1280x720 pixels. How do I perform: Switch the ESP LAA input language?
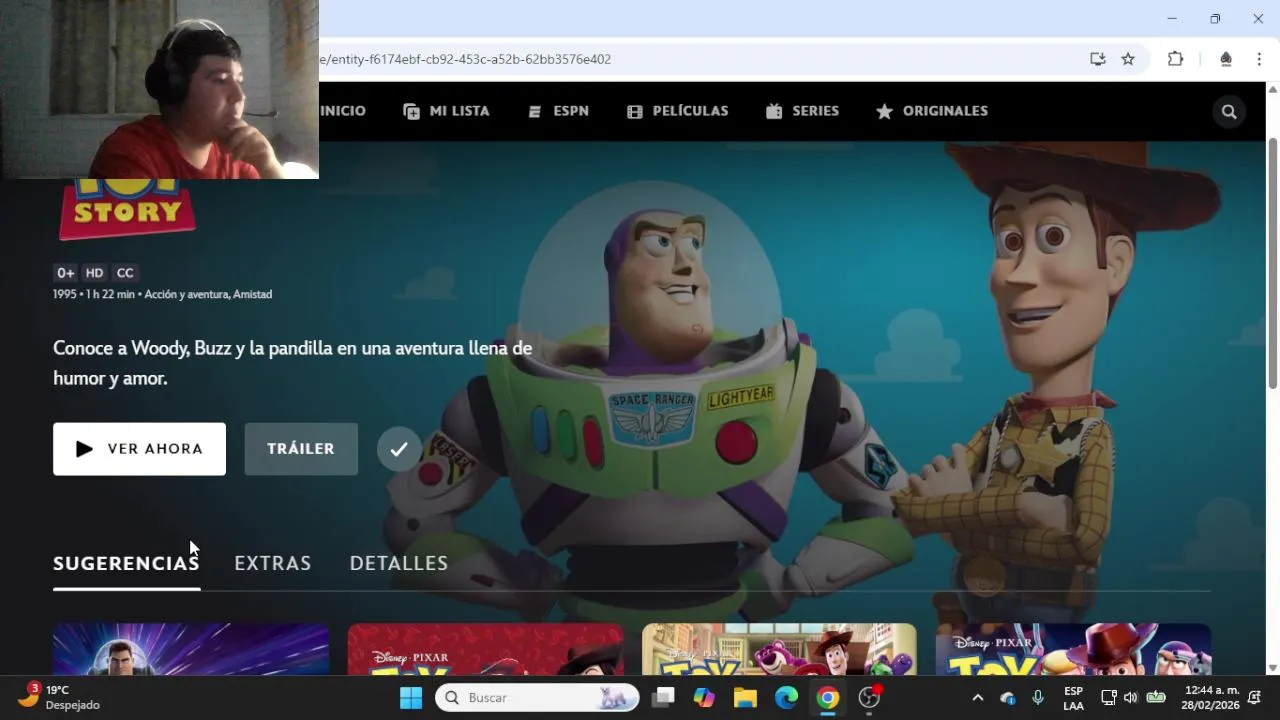click(x=1073, y=698)
